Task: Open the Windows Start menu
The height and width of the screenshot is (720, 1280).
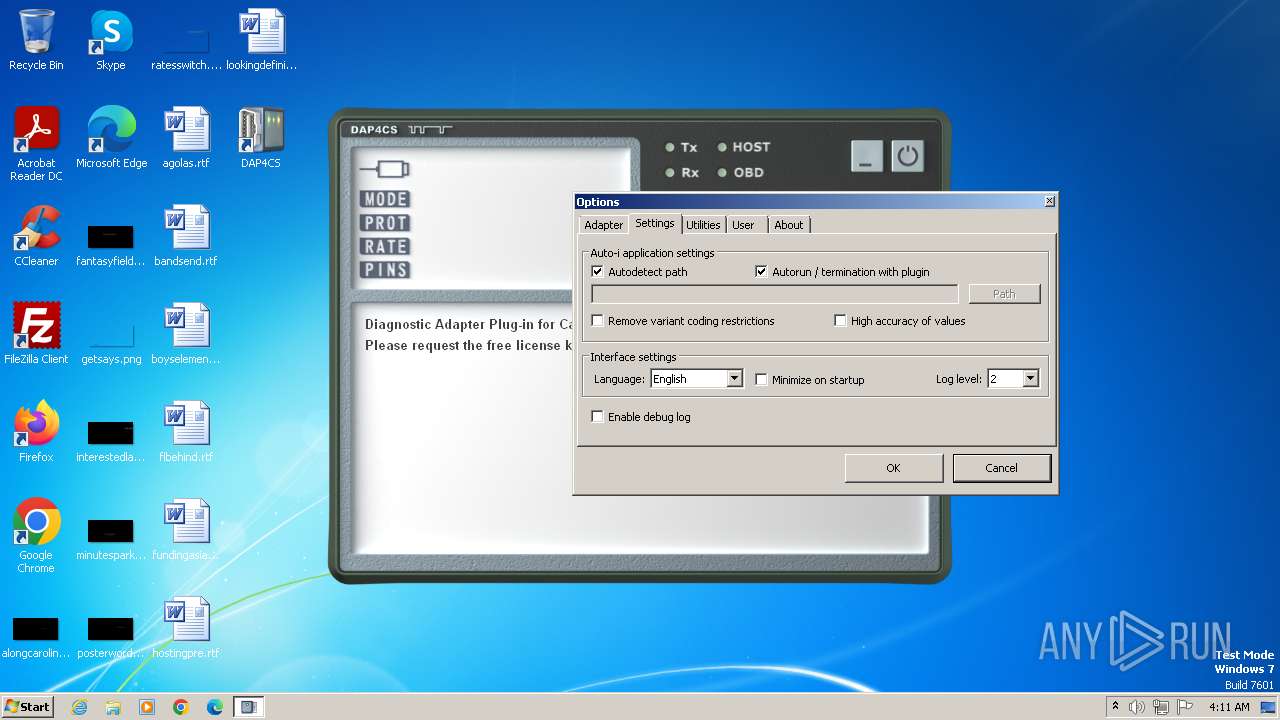Action: [28, 707]
